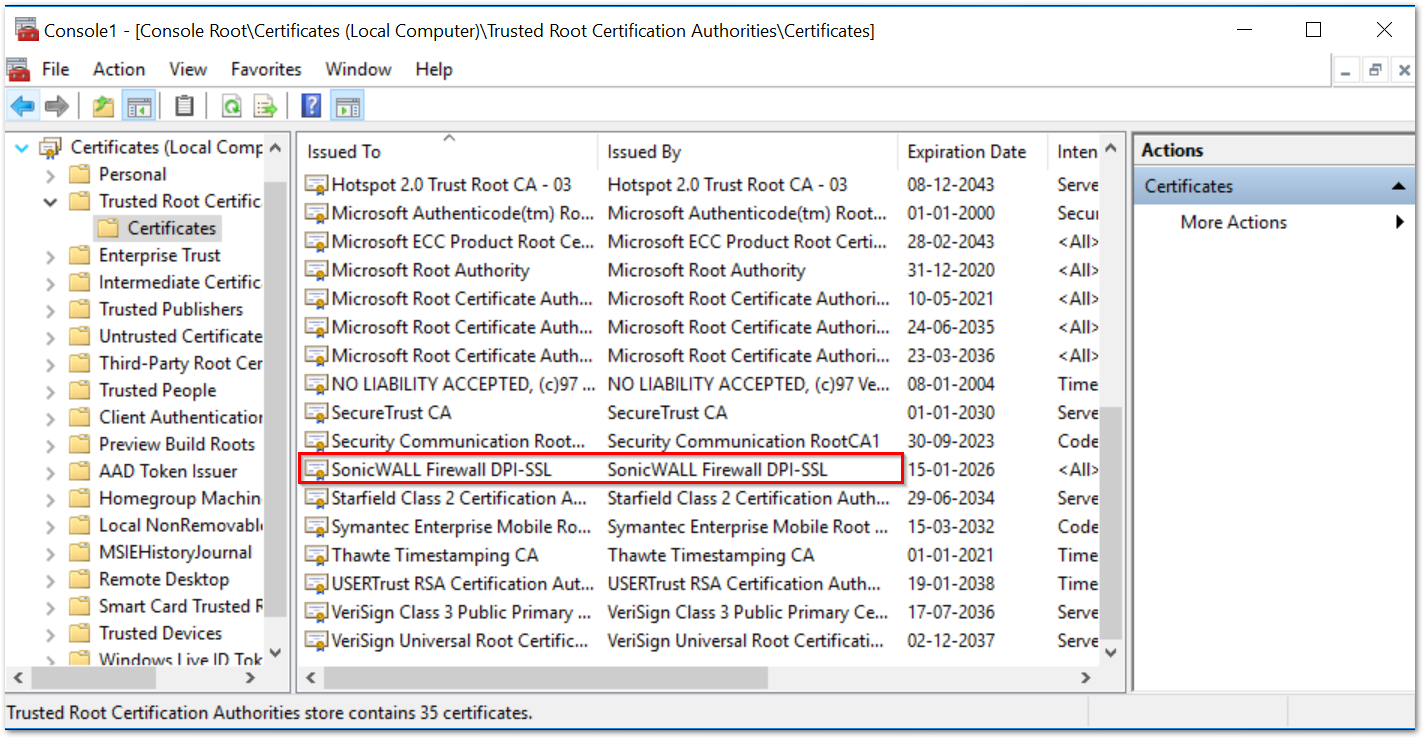Toggle Show/Hide Action Pane toolbar icon
The height and width of the screenshot is (739, 1424).
pyautogui.click(x=347, y=106)
